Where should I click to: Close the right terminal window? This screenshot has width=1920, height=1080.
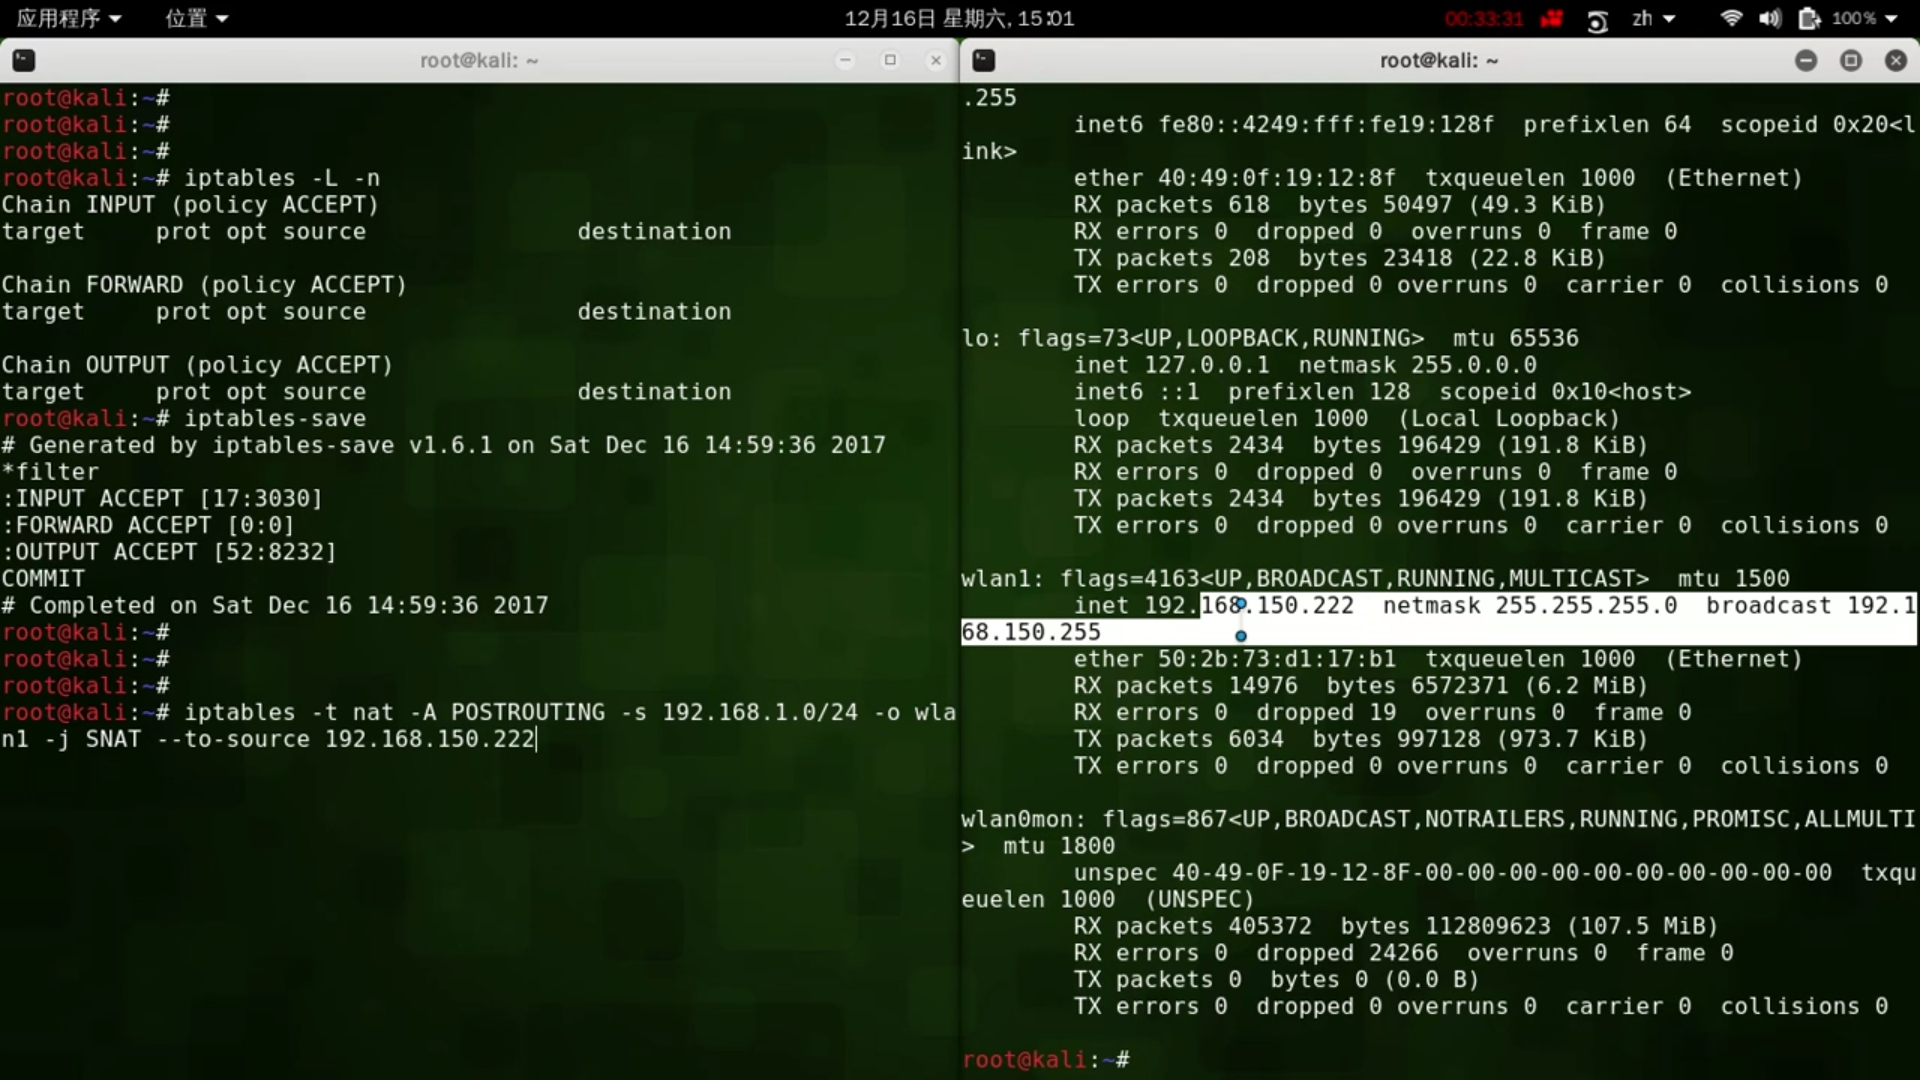[1896, 60]
